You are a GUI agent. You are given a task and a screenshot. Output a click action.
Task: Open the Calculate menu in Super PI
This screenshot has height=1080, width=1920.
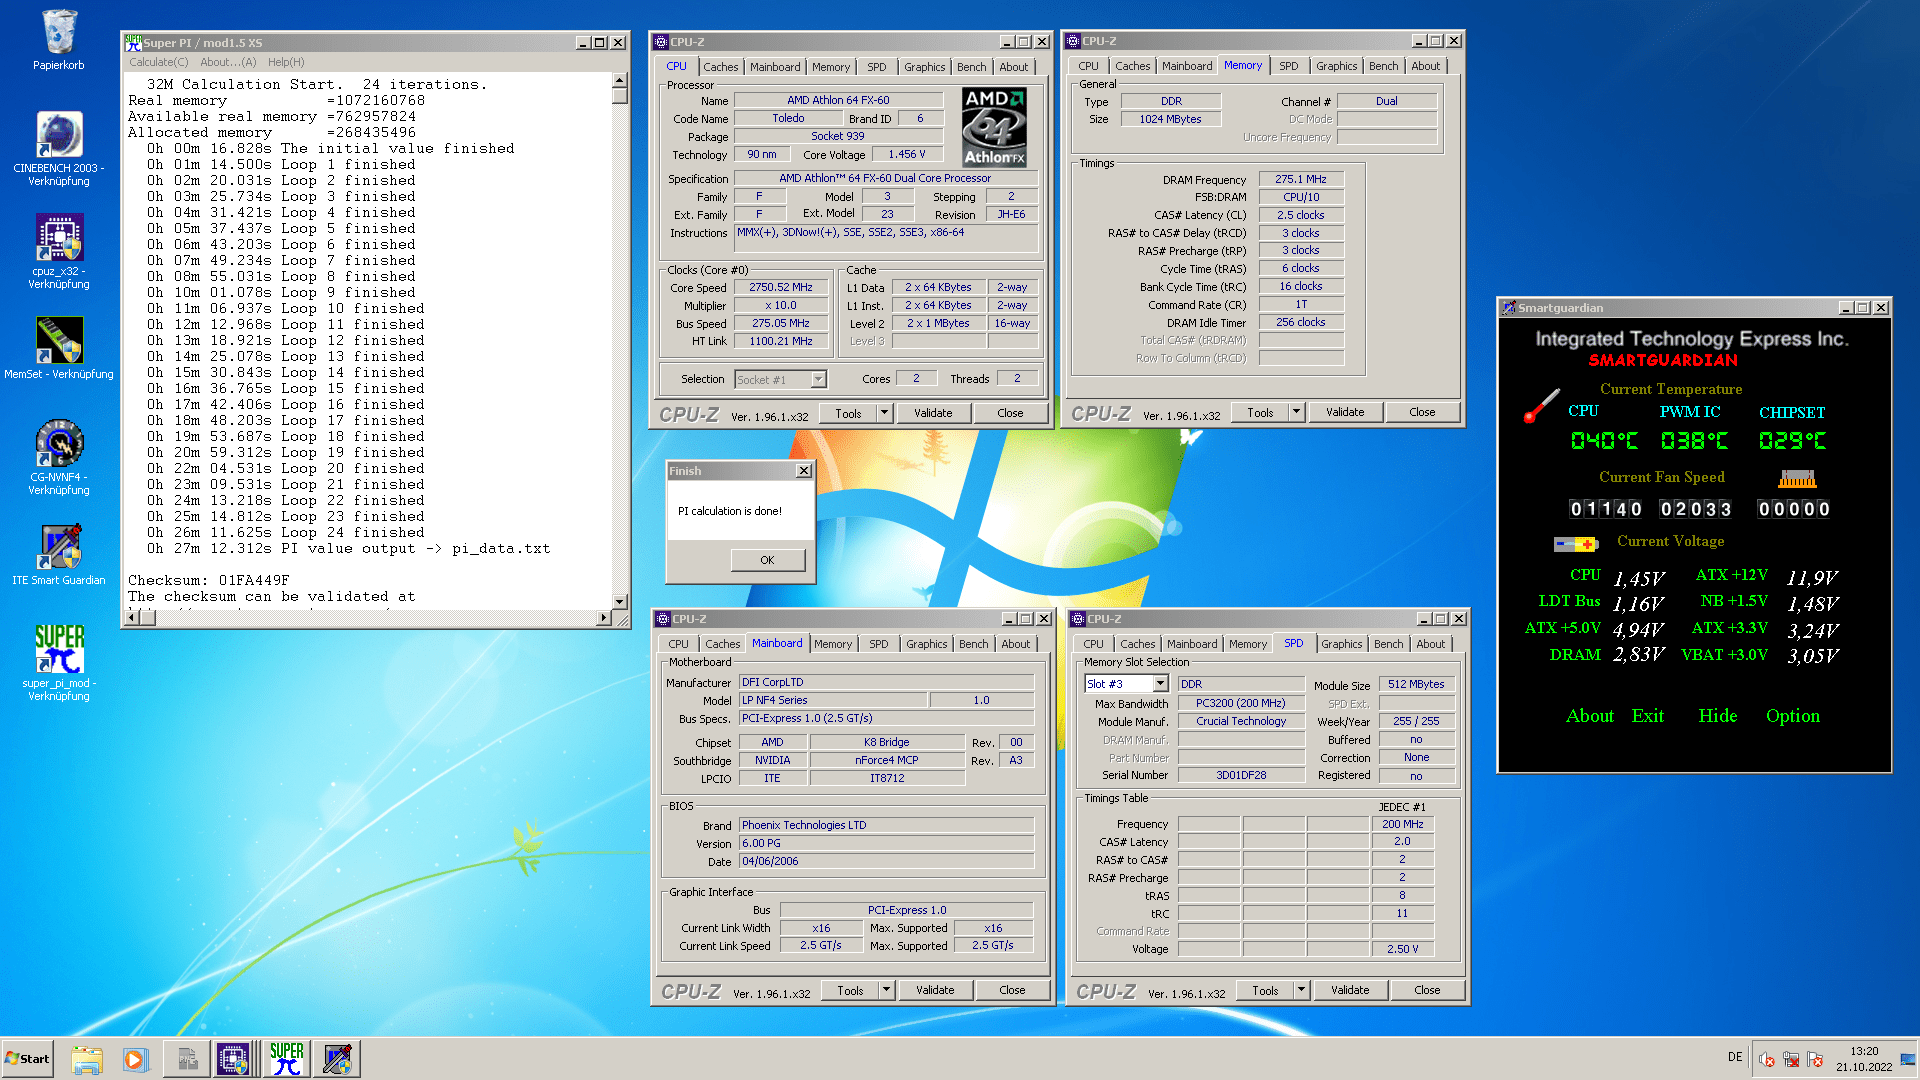158,62
